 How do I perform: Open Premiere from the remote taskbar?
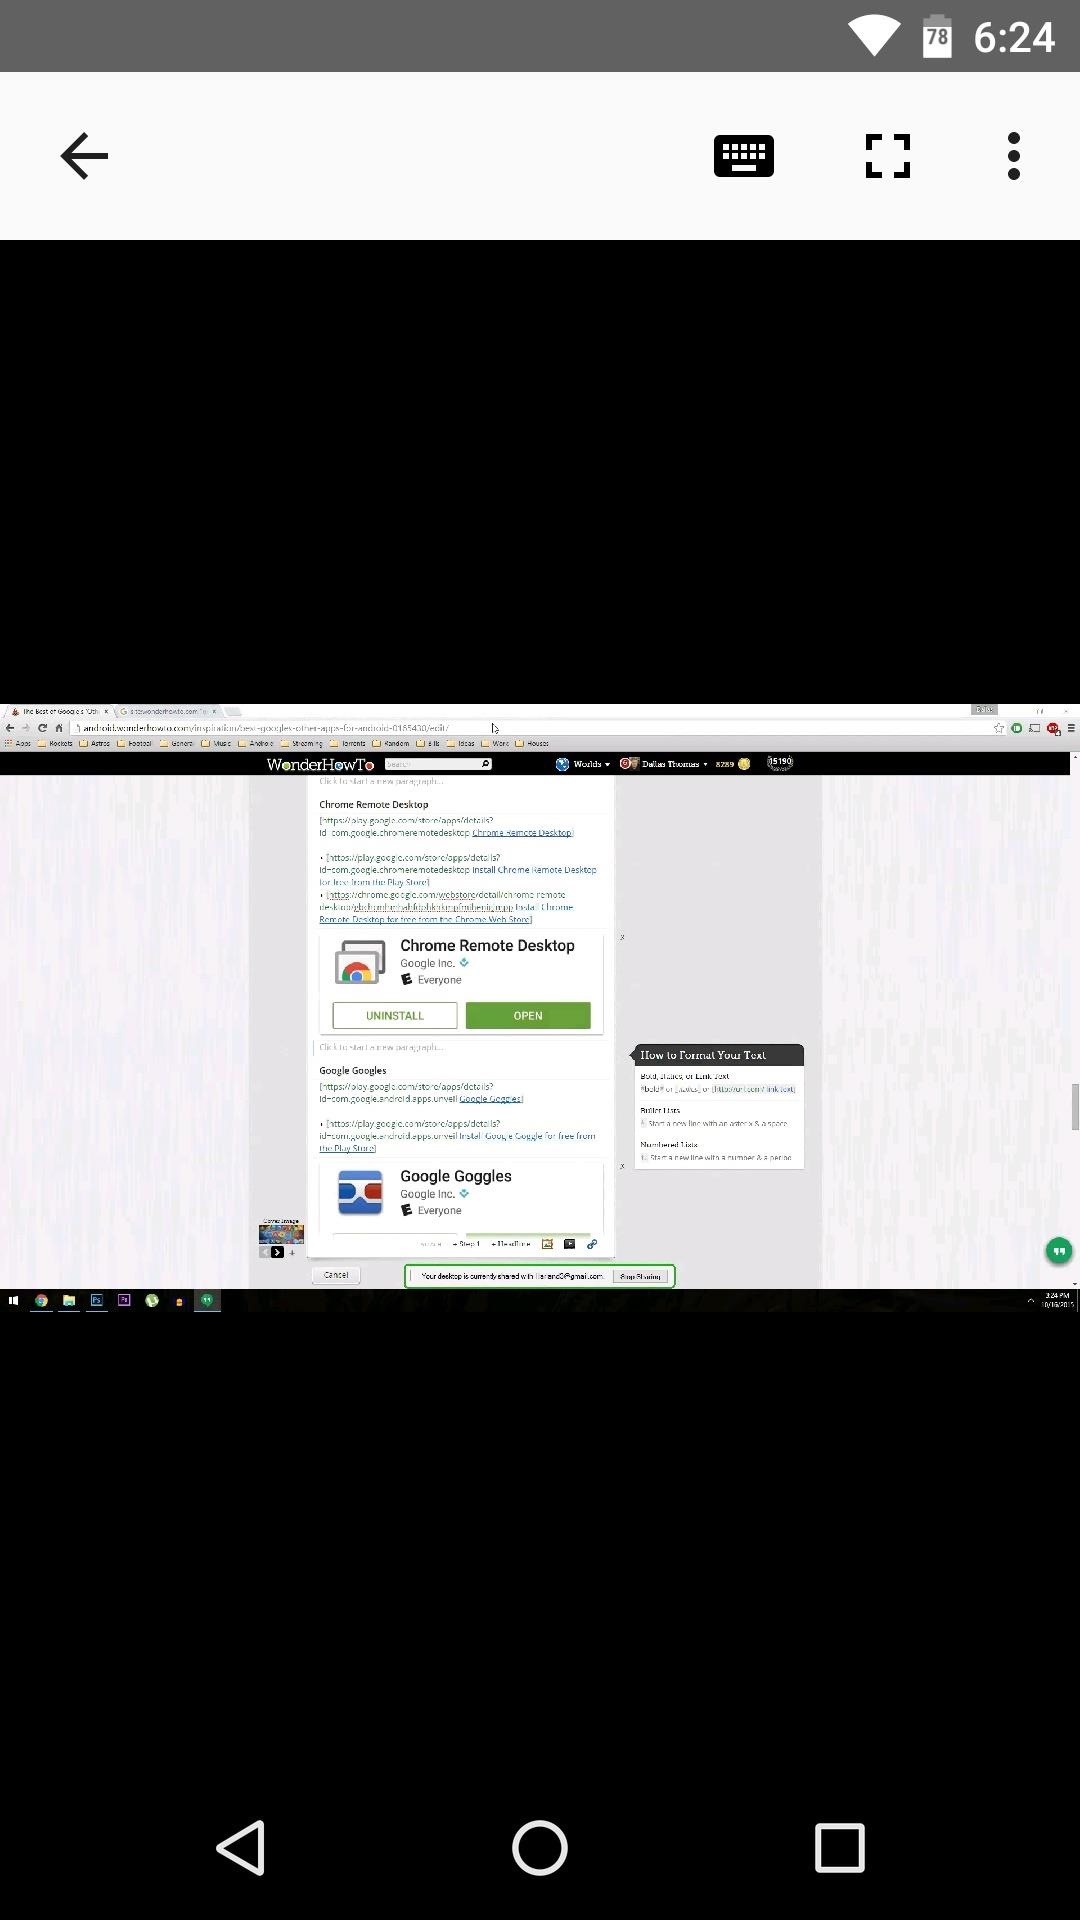coord(124,1301)
